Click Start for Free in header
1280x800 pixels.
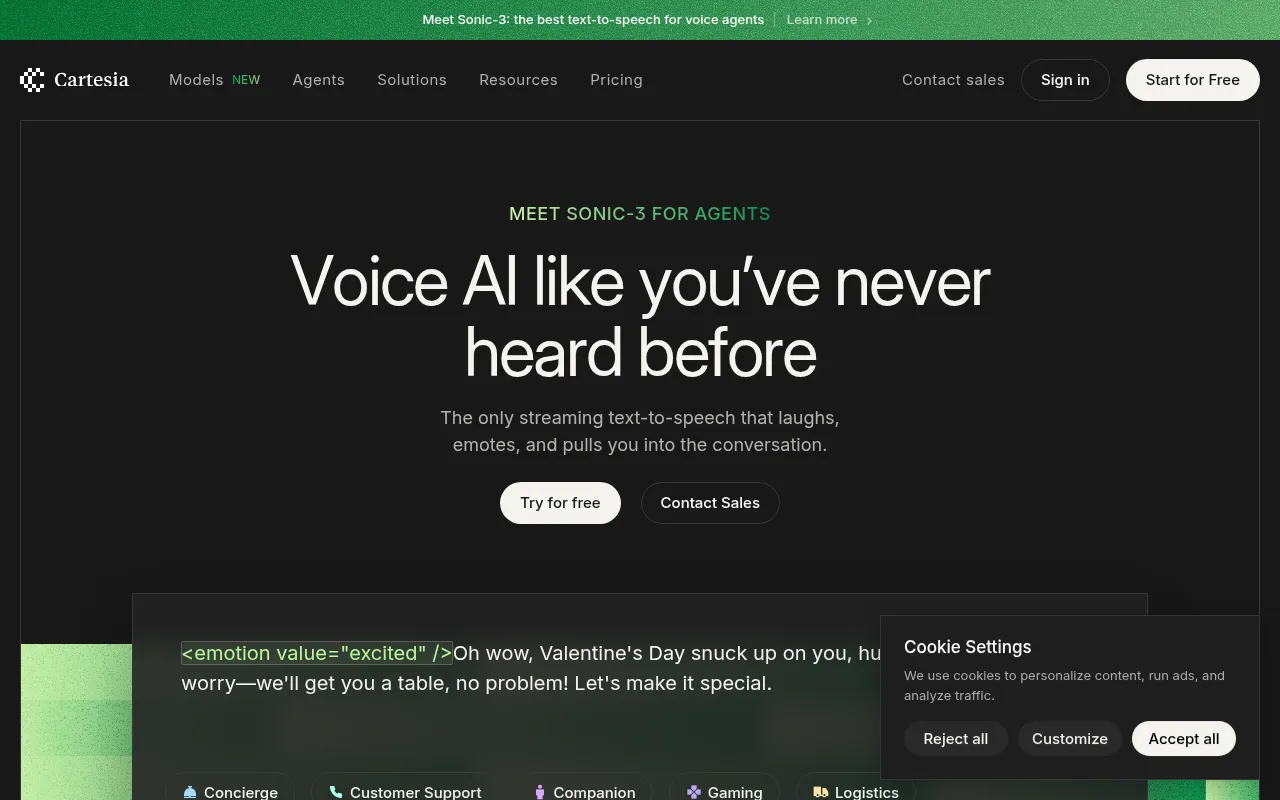click(x=1193, y=80)
